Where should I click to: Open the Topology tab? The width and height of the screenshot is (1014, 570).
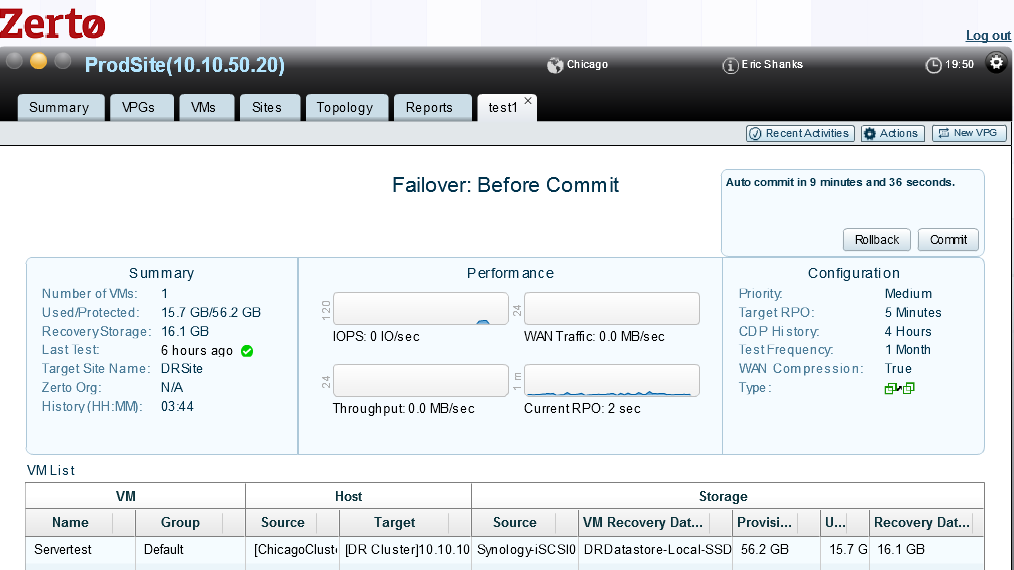click(345, 108)
